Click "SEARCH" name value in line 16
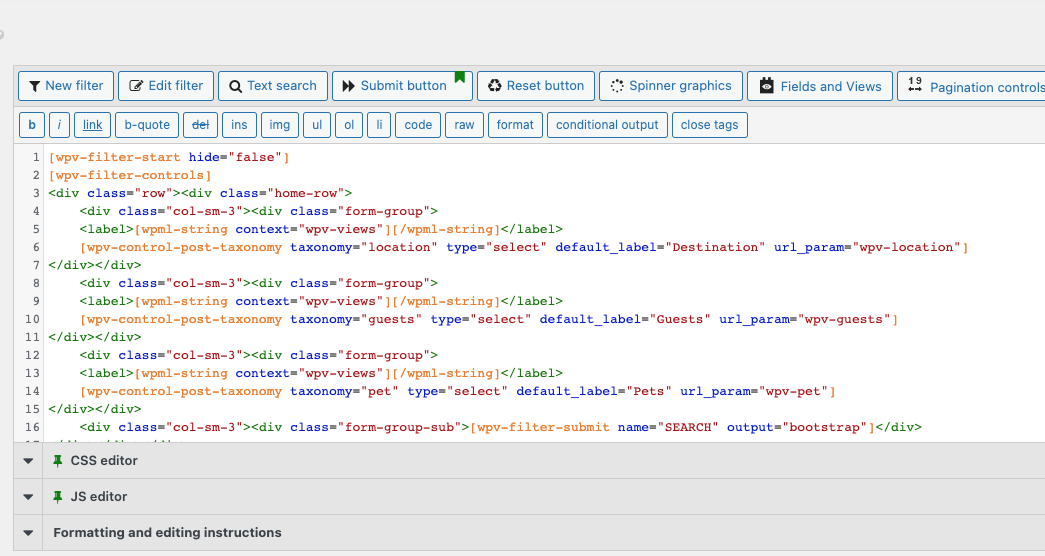The image size is (1045, 556). pos(688,427)
